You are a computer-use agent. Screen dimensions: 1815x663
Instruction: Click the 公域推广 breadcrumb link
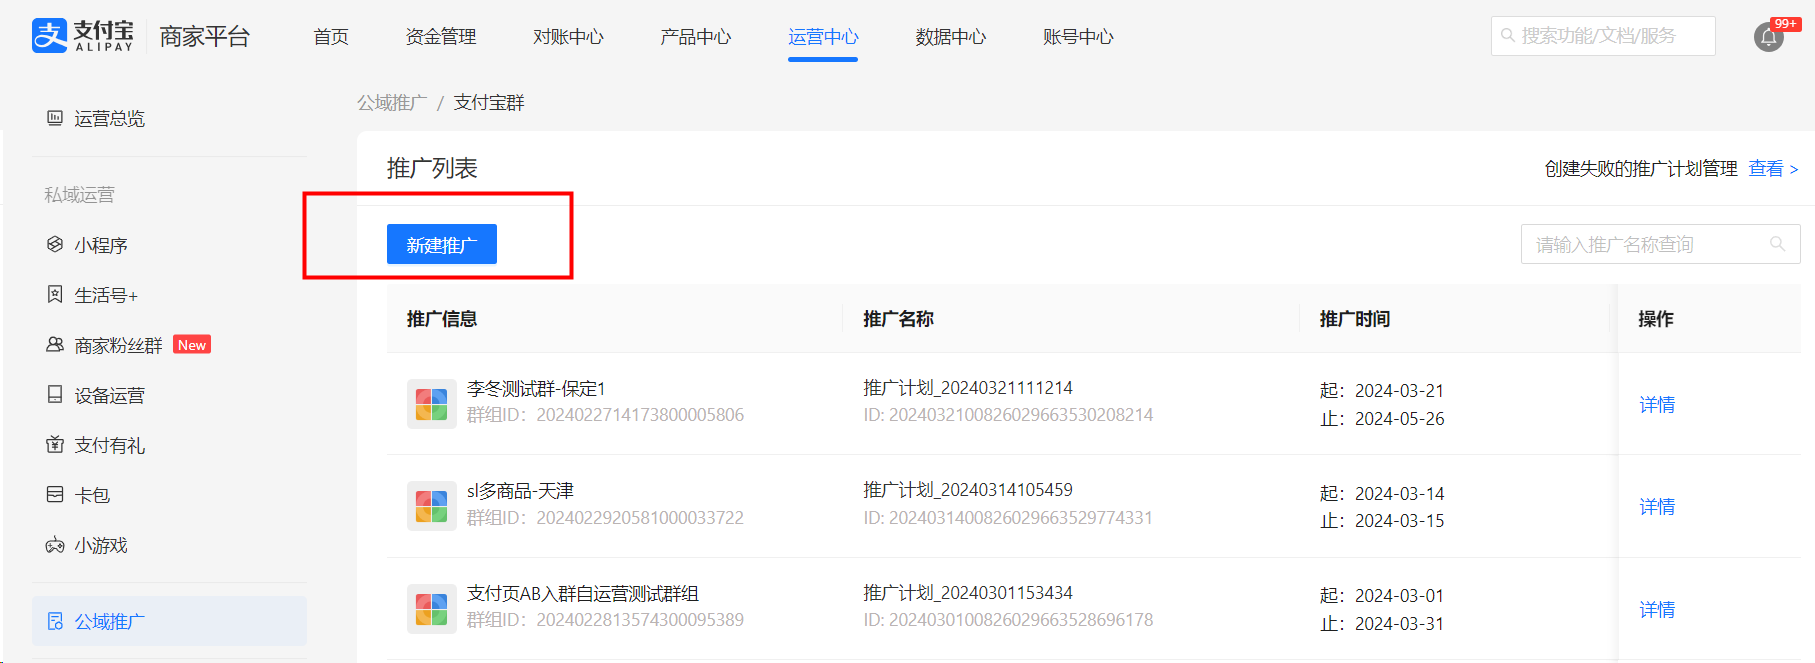tap(392, 103)
